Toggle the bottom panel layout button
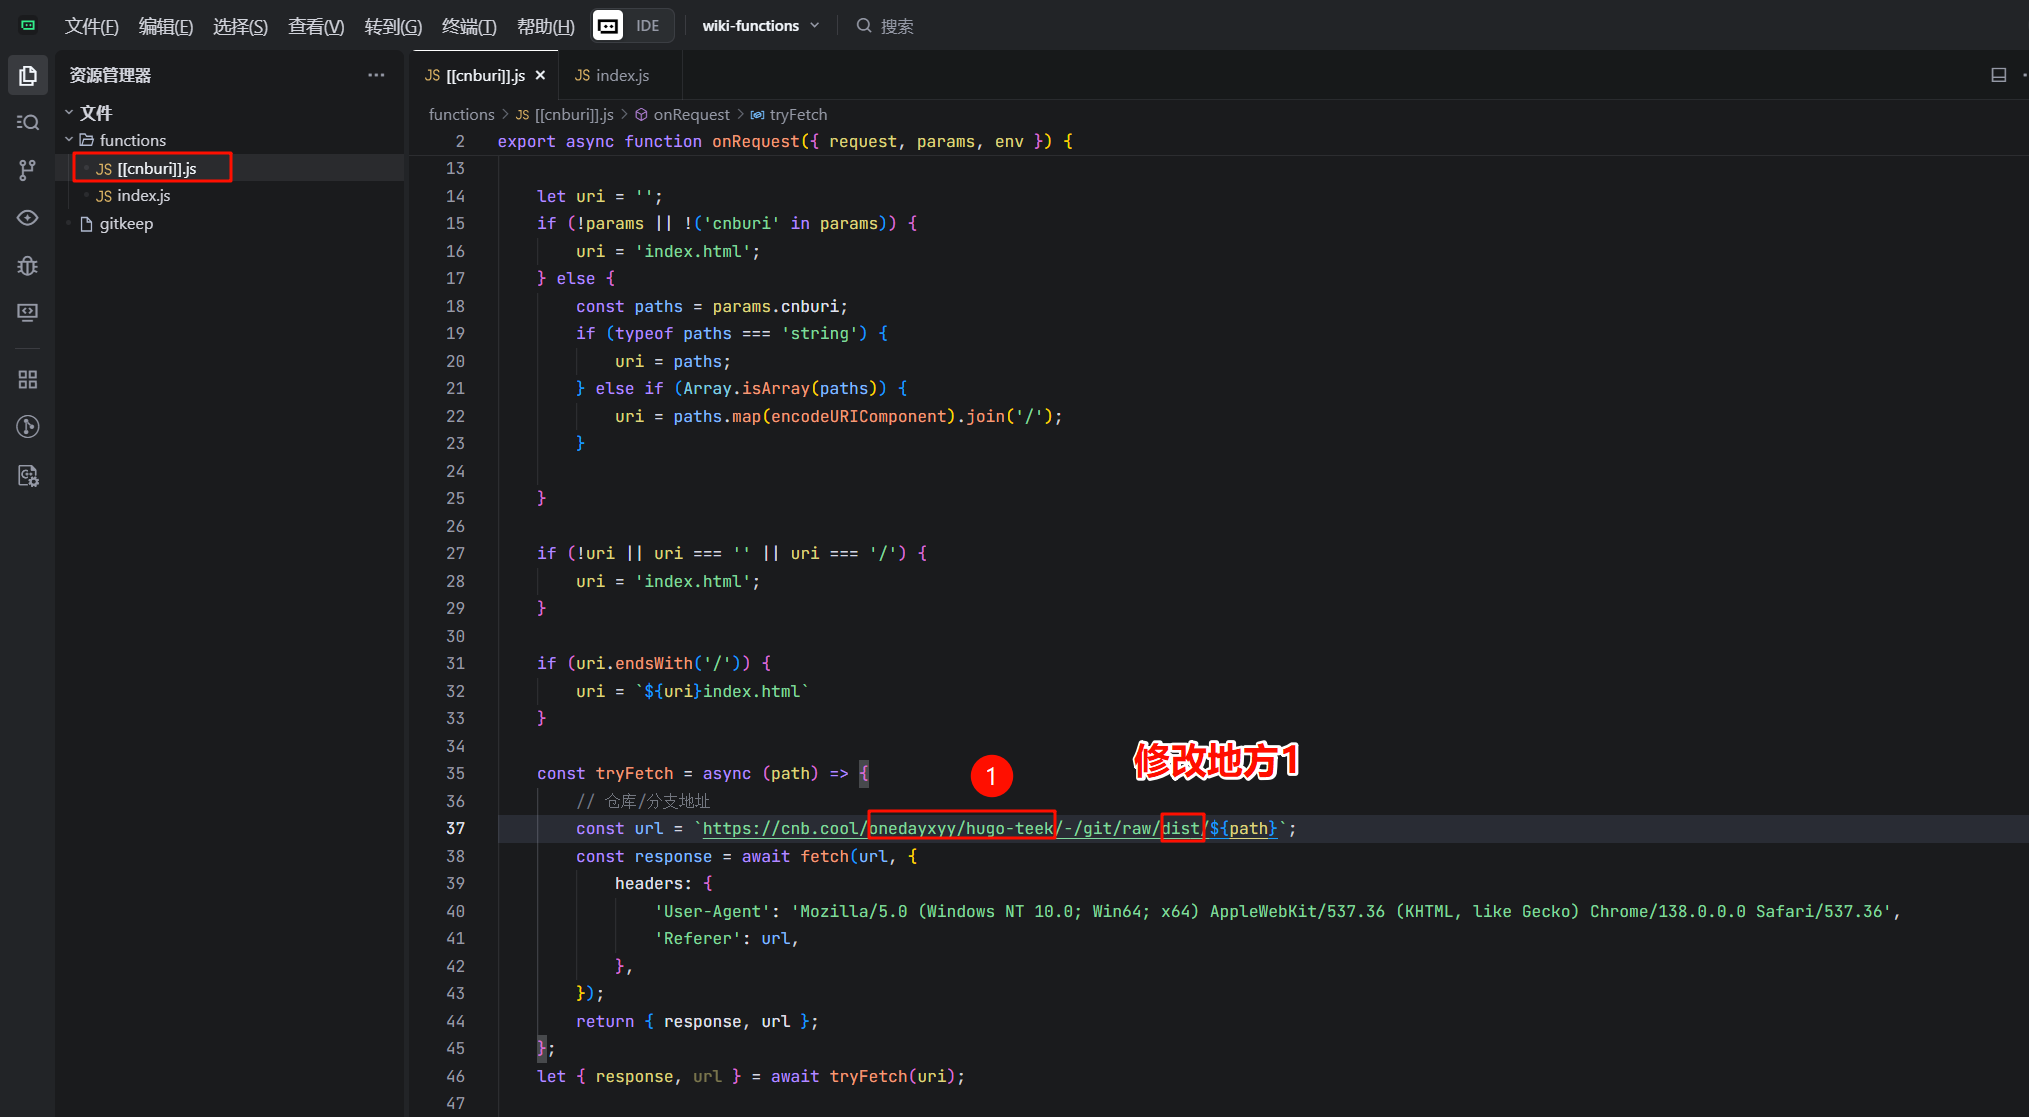Image resolution: width=2029 pixels, height=1117 pixels. click(x=1998, y=75)
